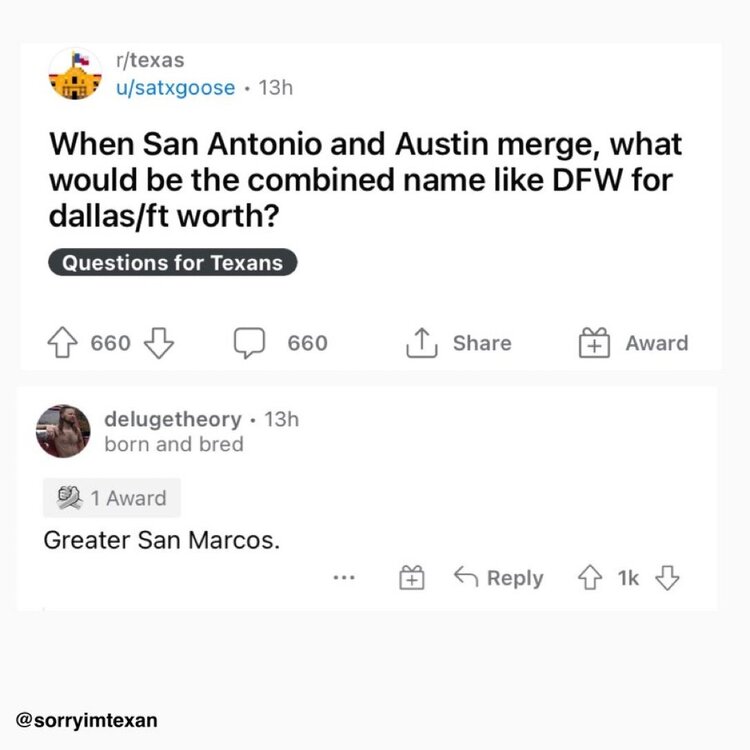Reply to the Greater San Marcos comment
This screenshot has width=750, height=750.
[x=498, y=578]
